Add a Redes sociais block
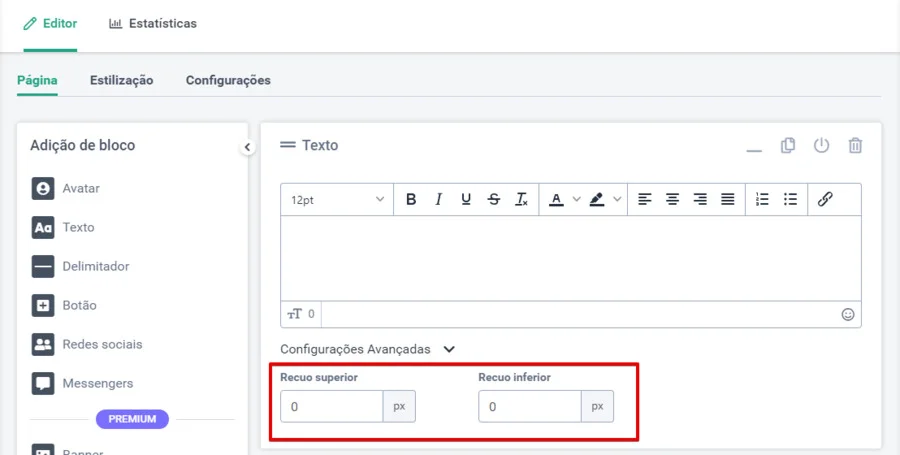The image size is (900, 455). 102,344
